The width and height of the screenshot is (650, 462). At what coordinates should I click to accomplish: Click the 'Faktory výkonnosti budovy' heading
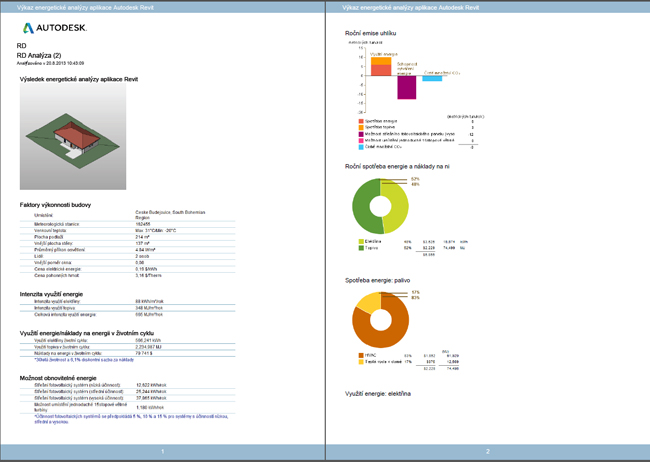(58, 204)
